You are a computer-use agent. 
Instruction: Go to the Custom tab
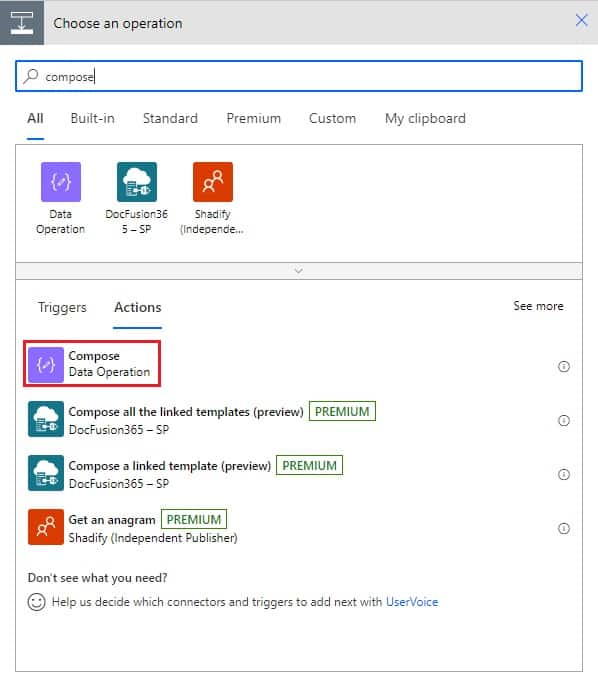332,118
